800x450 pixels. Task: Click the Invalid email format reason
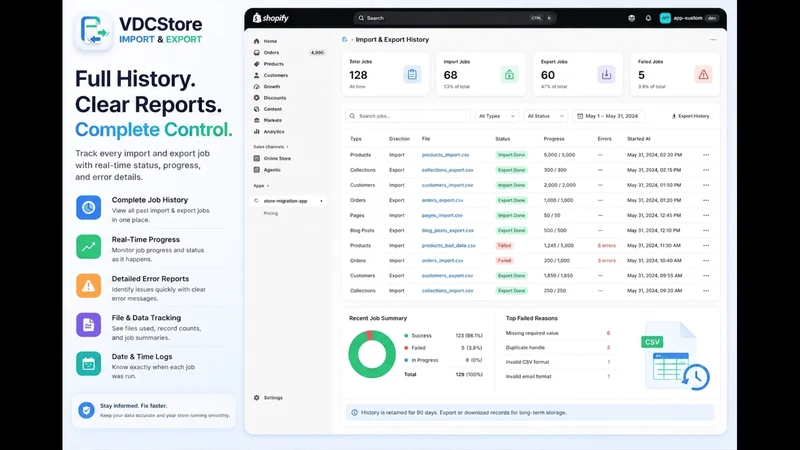click(528, 376)
